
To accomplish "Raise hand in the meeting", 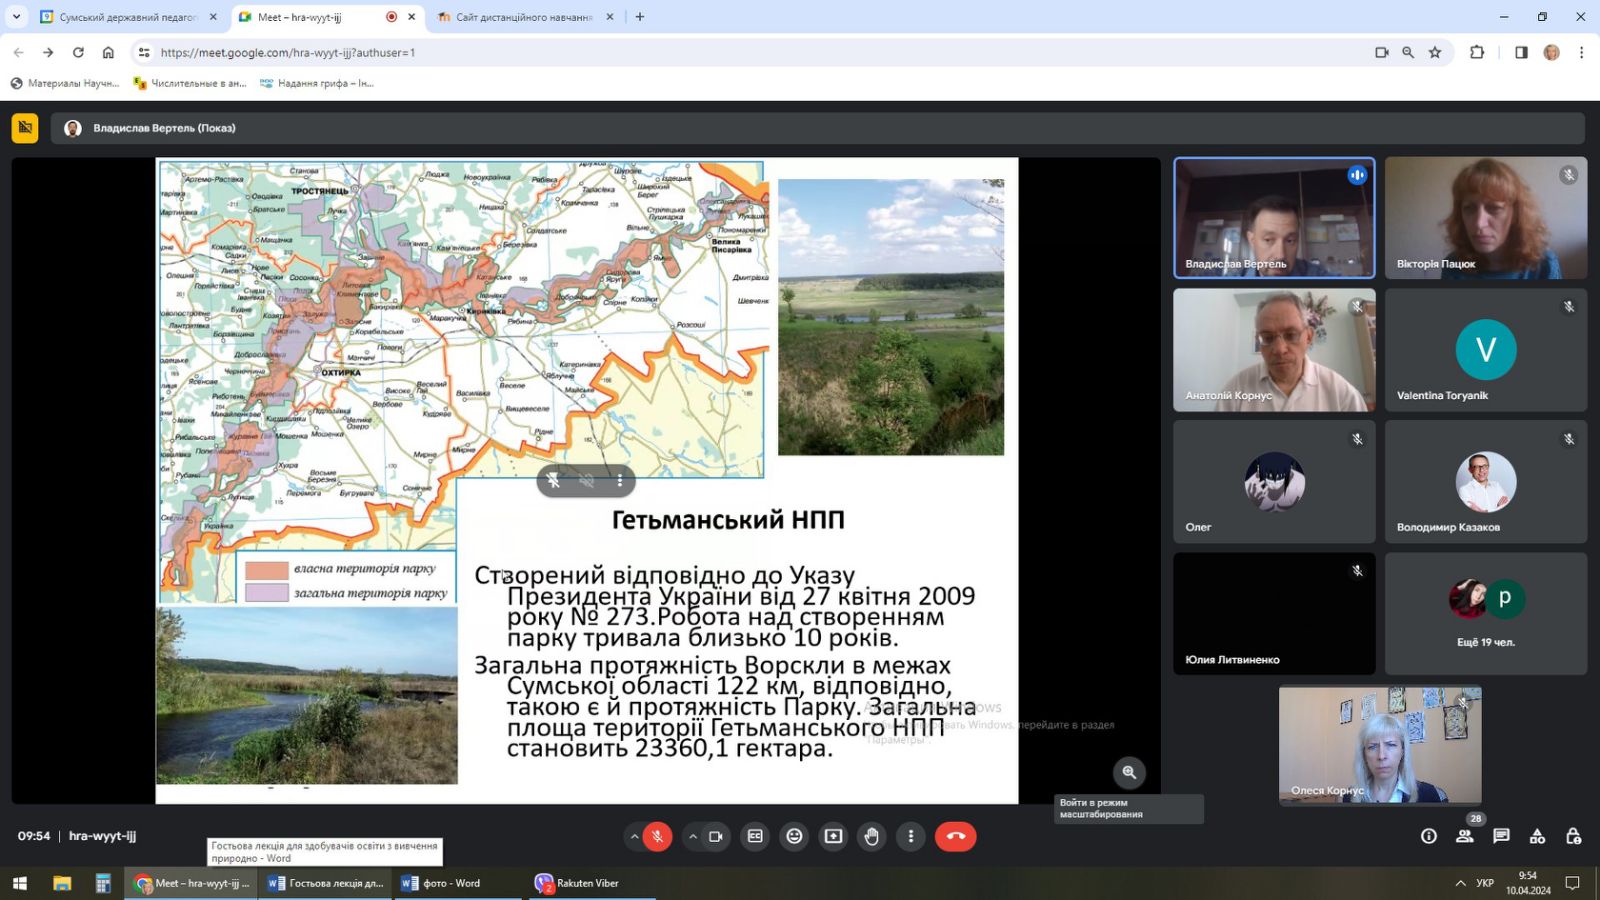I will [872, 836].
